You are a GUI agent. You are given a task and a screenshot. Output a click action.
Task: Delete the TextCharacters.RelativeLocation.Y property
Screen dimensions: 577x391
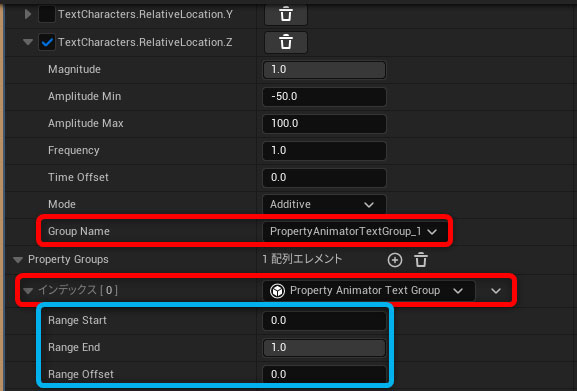coord(286,15)
